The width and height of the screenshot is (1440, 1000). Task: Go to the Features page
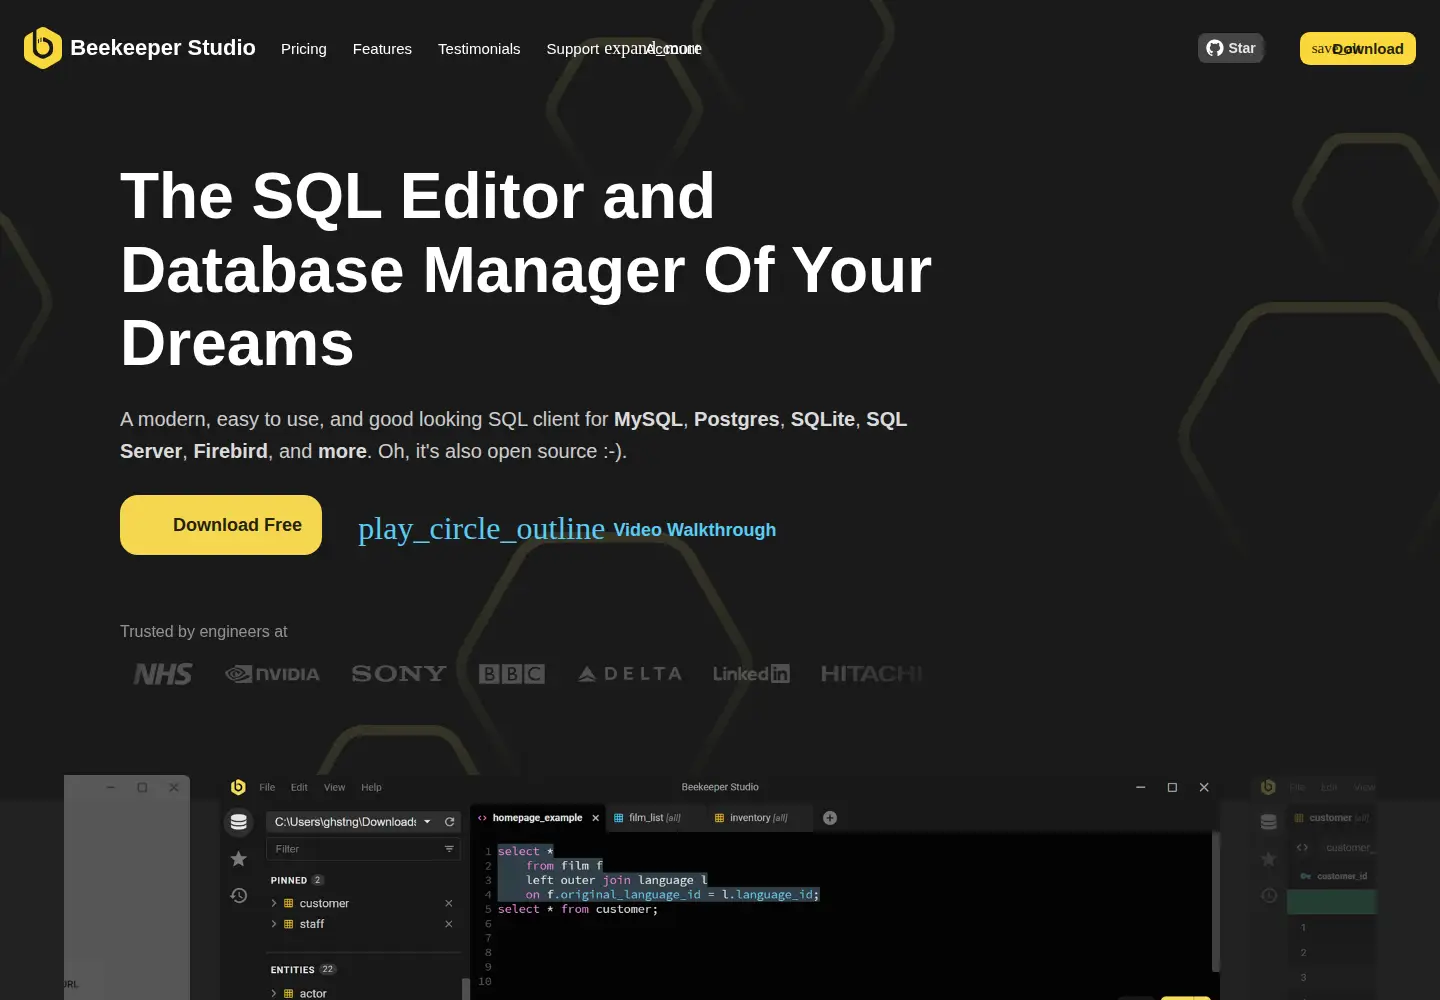point(382,49)
